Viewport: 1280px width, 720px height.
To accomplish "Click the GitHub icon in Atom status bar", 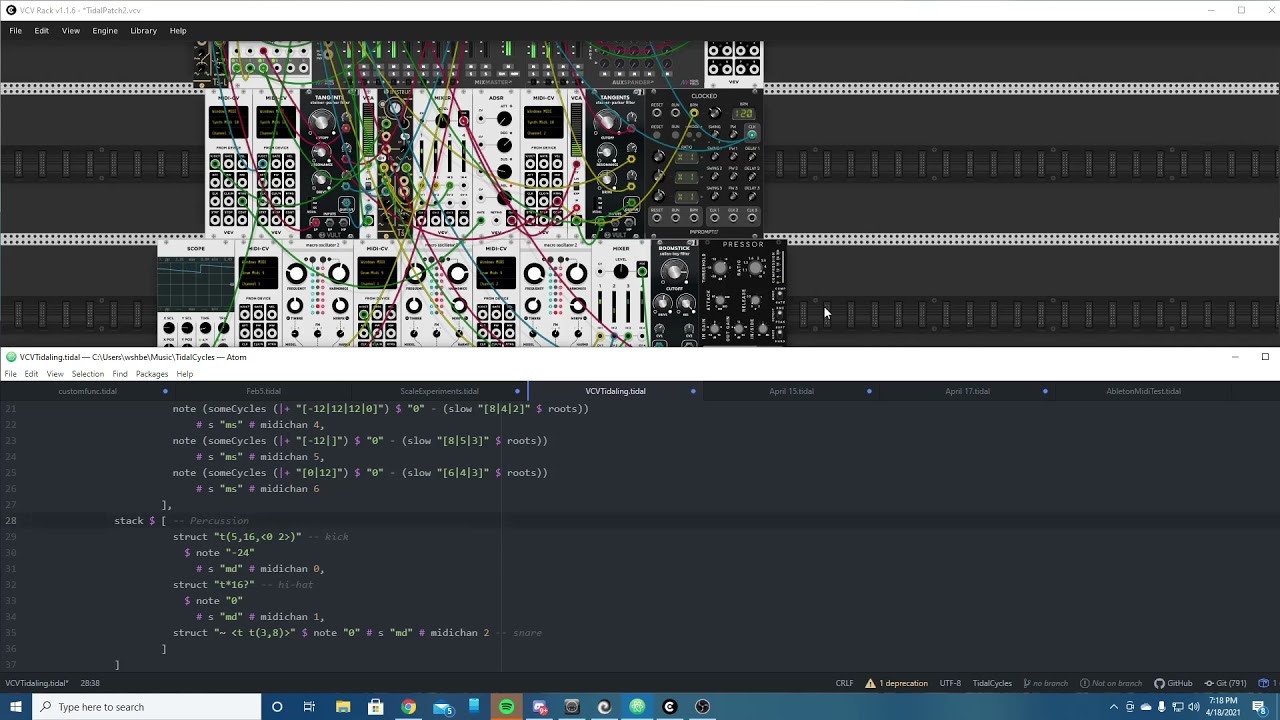I will tap(1173, 683).
